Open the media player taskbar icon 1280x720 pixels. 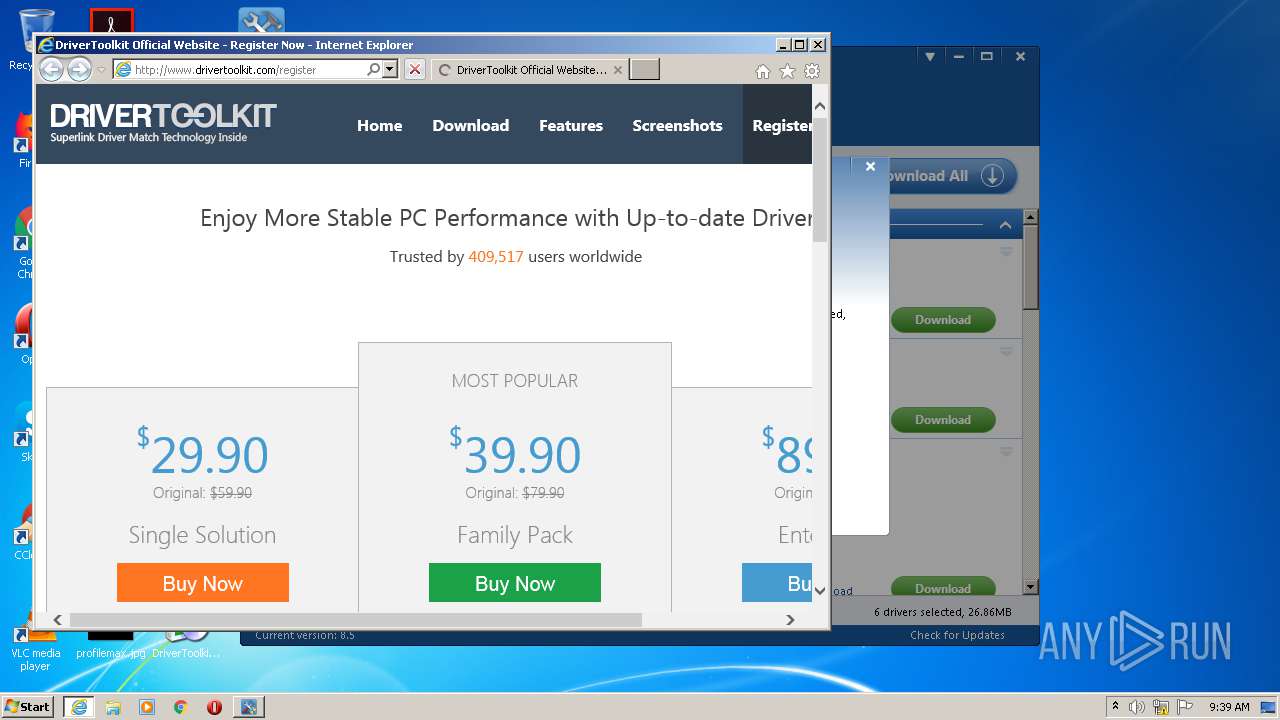147,707
